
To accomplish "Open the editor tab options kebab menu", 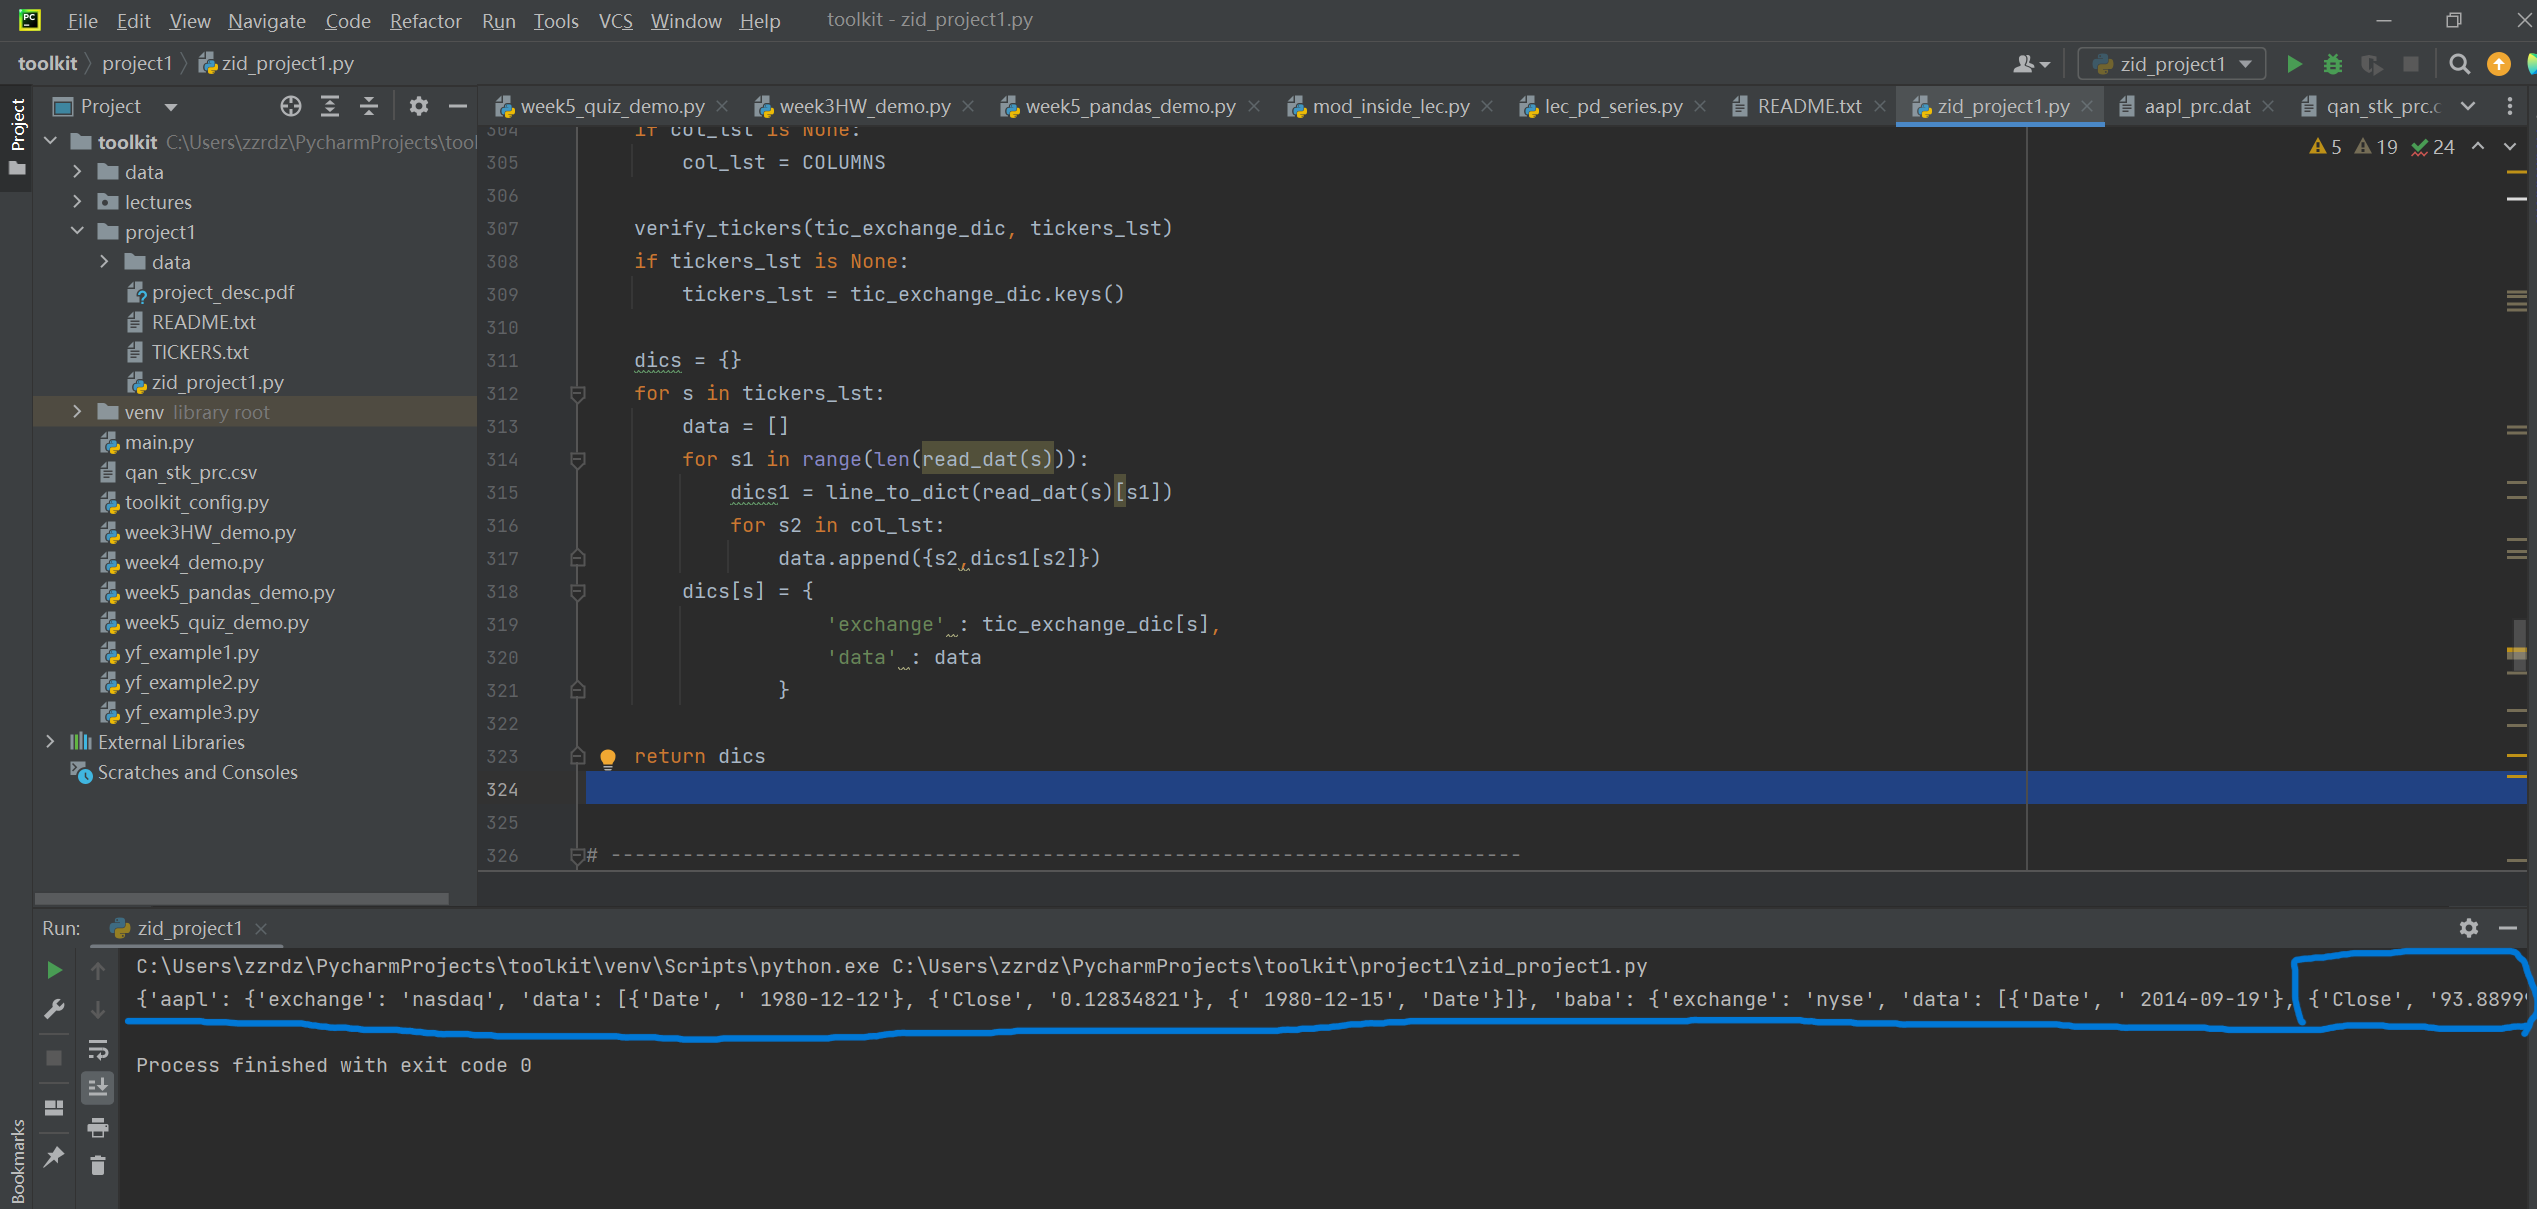I will point(2510,106).
